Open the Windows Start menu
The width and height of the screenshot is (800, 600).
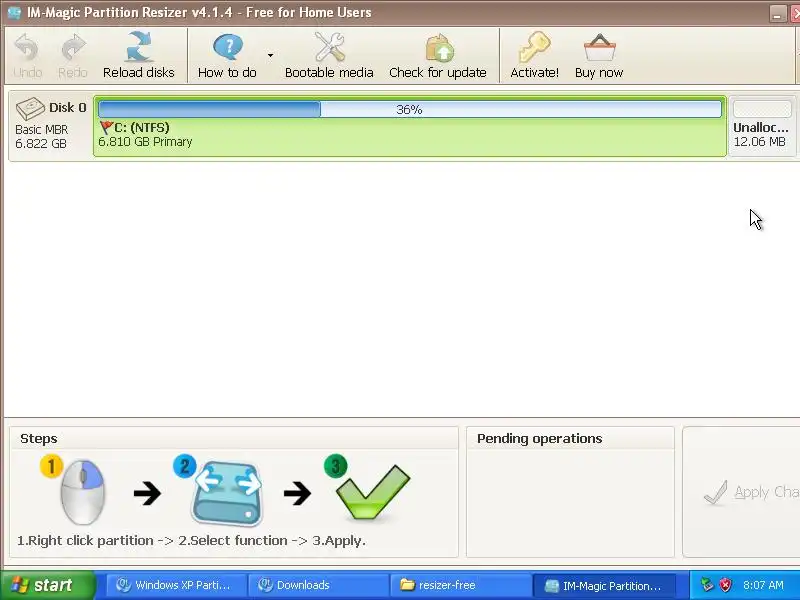(x=47, y=585)
